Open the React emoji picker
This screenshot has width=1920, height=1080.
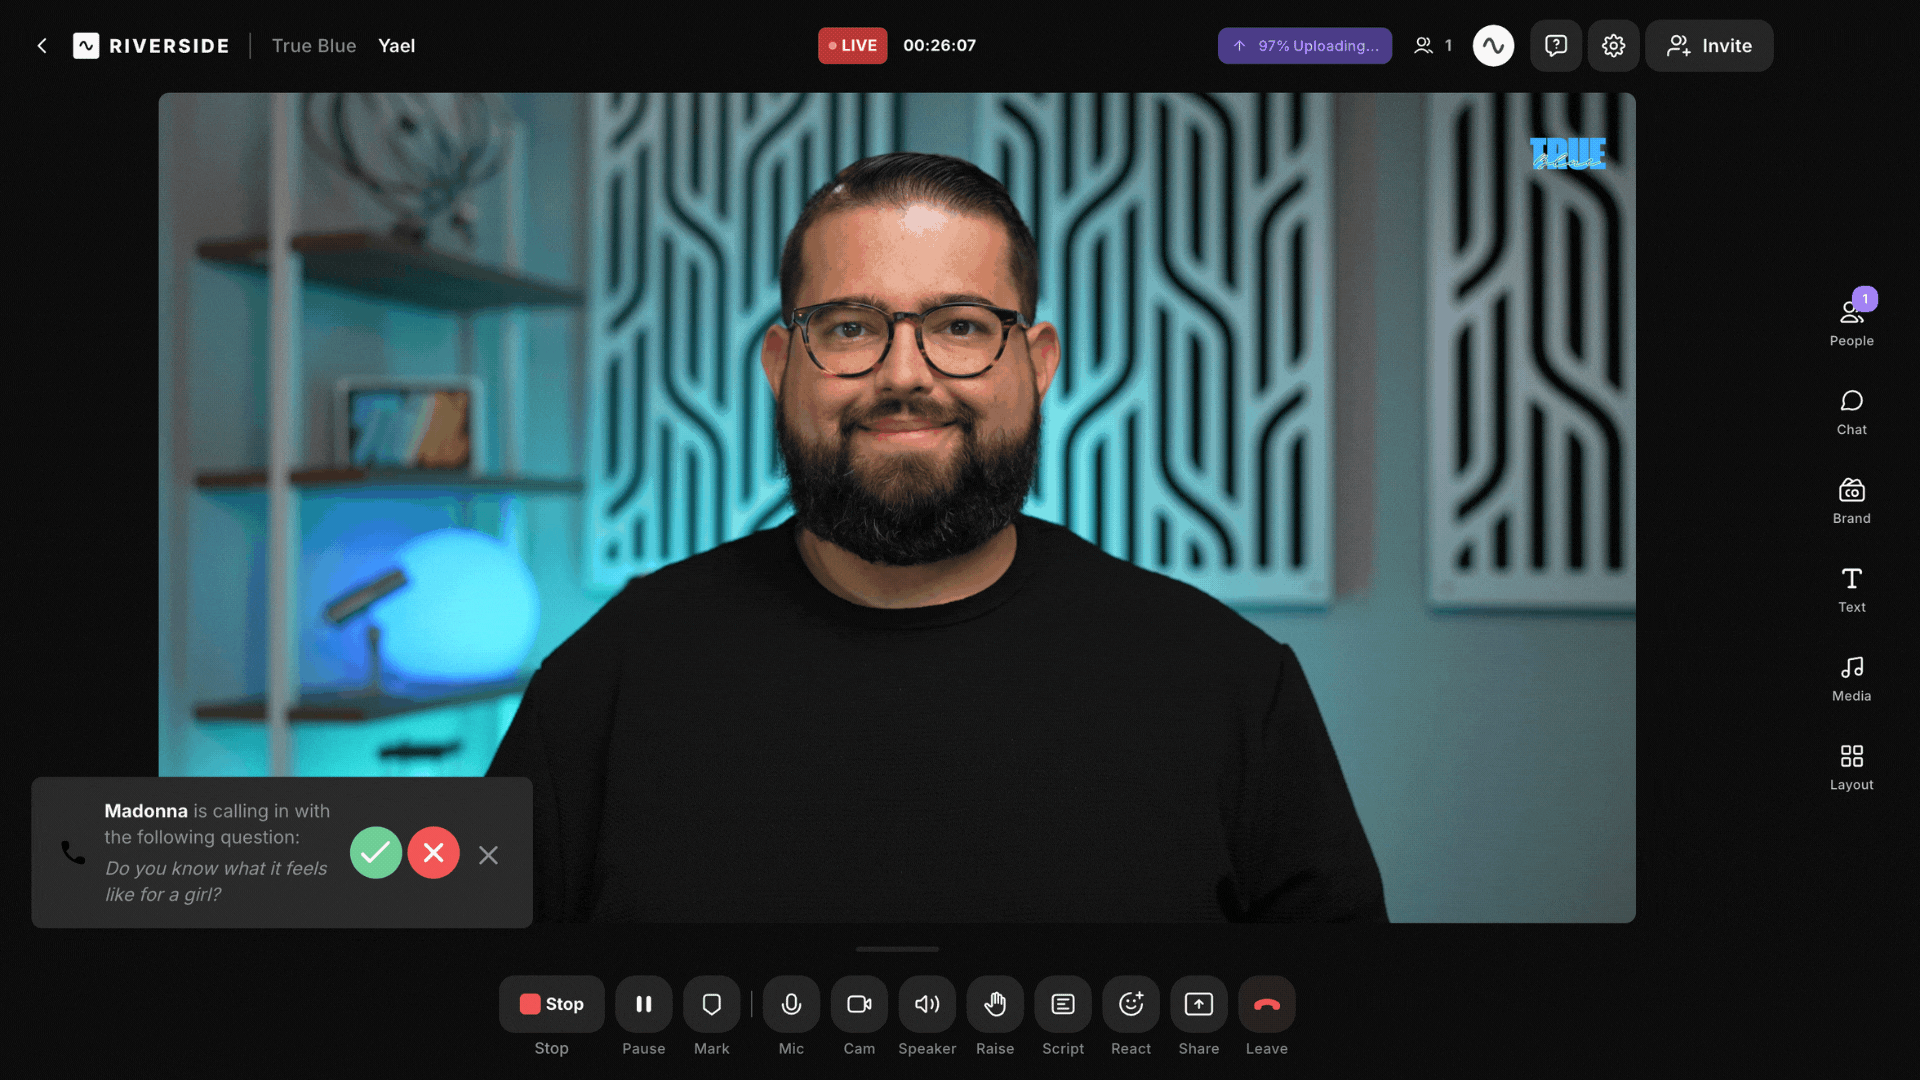click(1131, 1004)
